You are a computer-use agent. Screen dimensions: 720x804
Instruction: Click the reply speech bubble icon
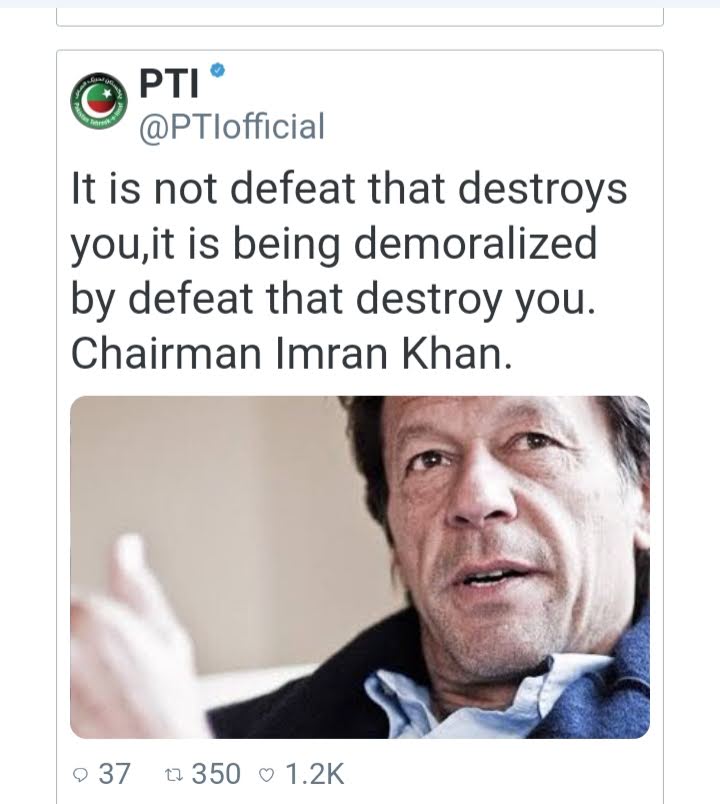point(81,775)
